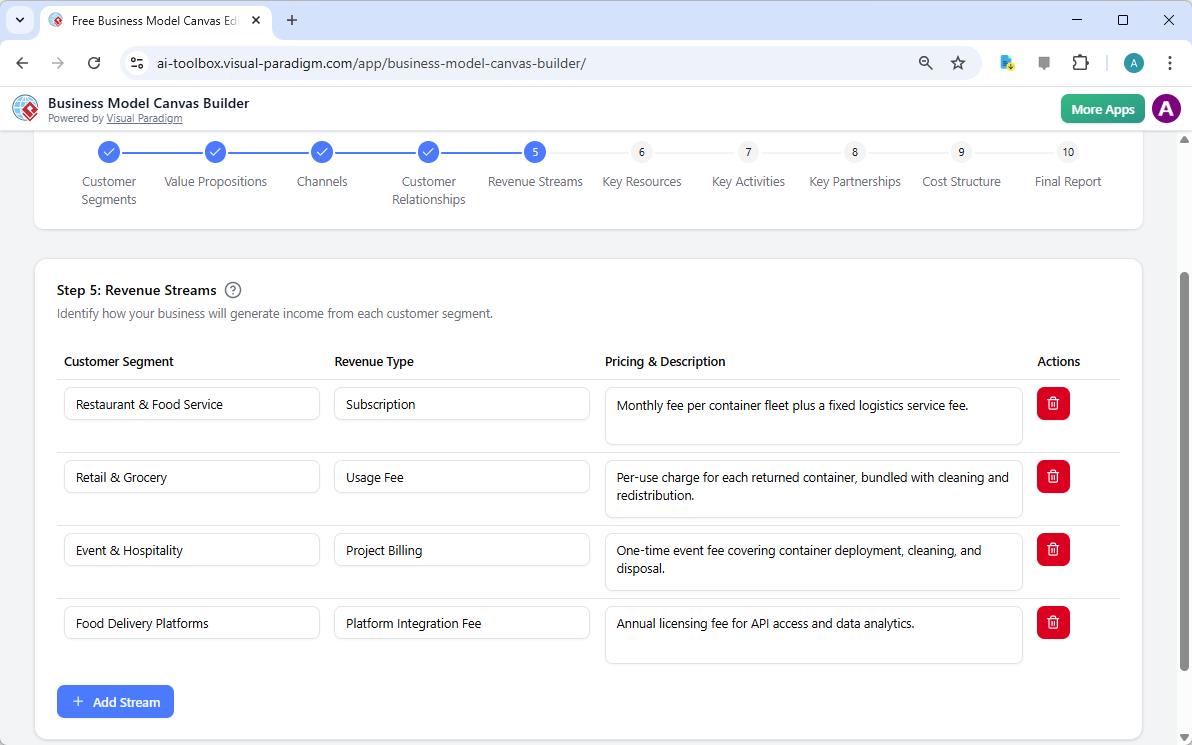Reload the current page
This screenshot has width=1192, height=745.
tap(94, 62)
